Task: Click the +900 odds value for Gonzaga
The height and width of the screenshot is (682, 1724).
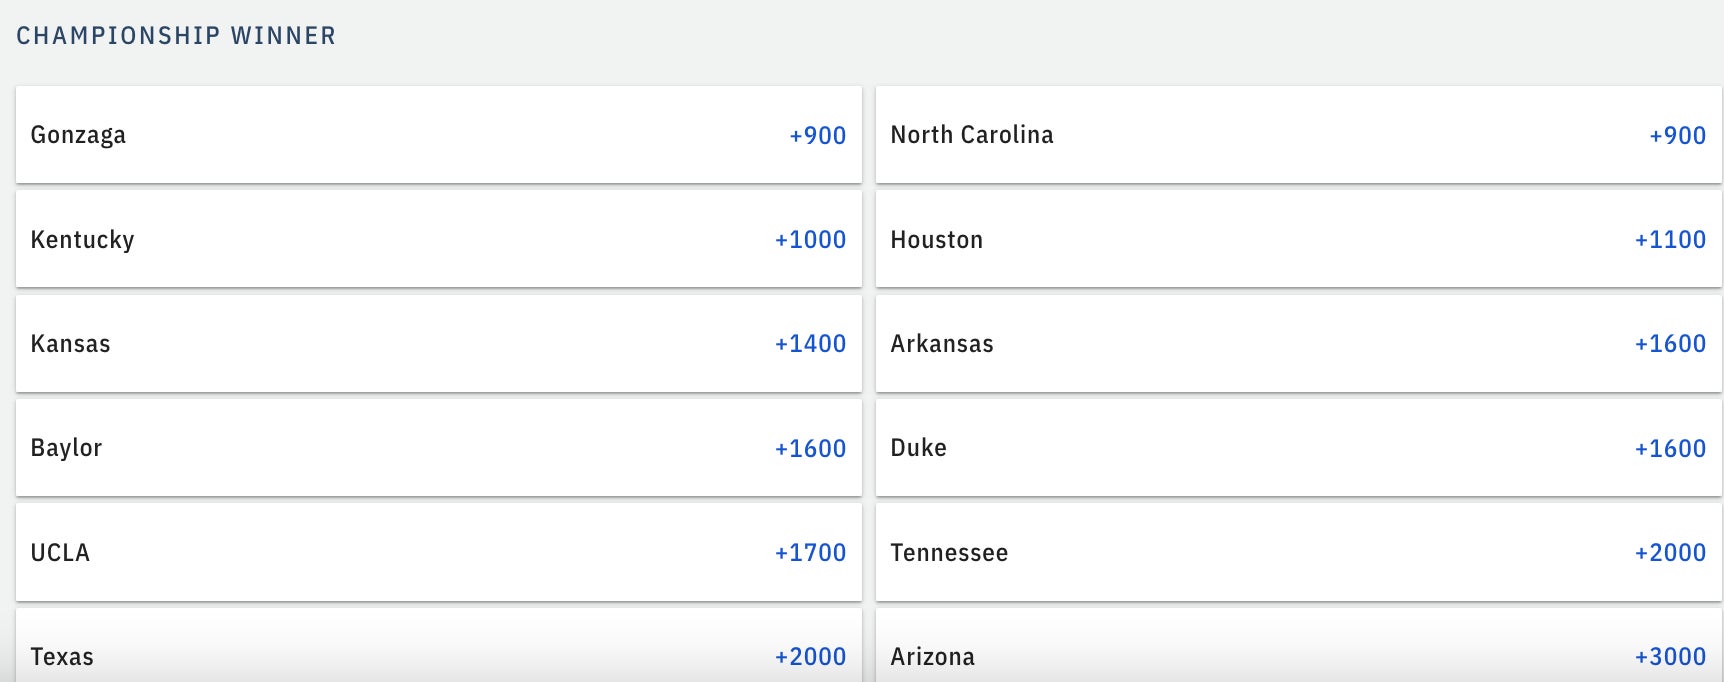Action: click(x=817, y=135)
